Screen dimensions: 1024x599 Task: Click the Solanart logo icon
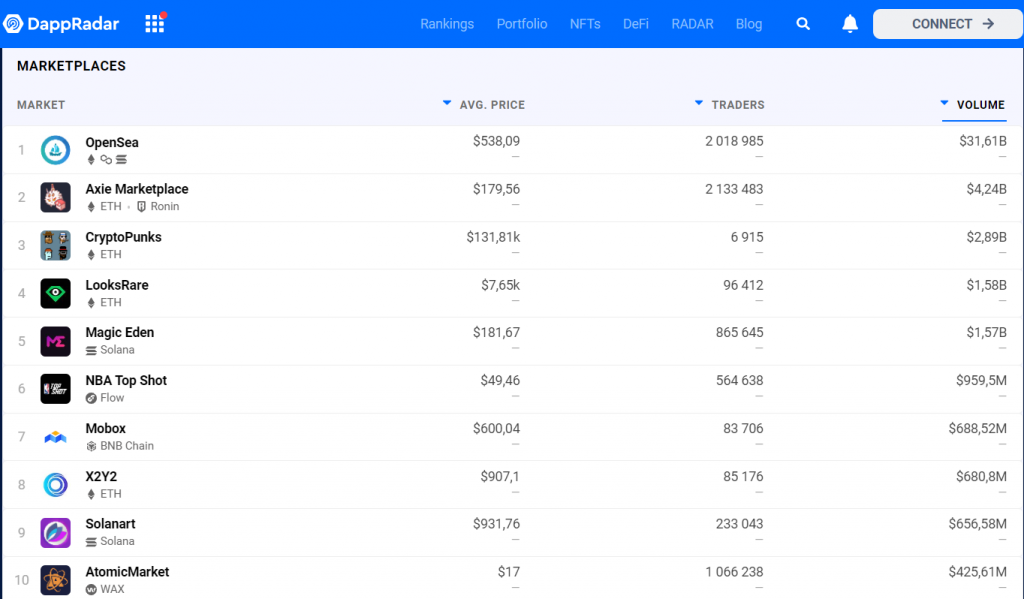click(55, 532)
